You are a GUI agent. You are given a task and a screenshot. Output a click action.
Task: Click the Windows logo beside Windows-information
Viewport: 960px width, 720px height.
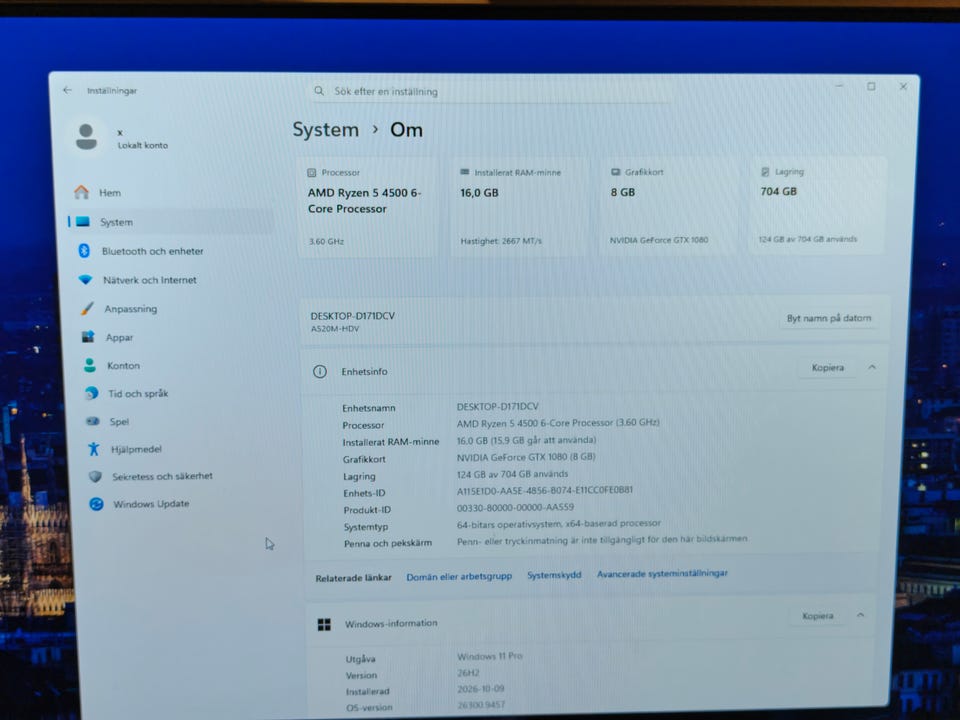point(324,624)
